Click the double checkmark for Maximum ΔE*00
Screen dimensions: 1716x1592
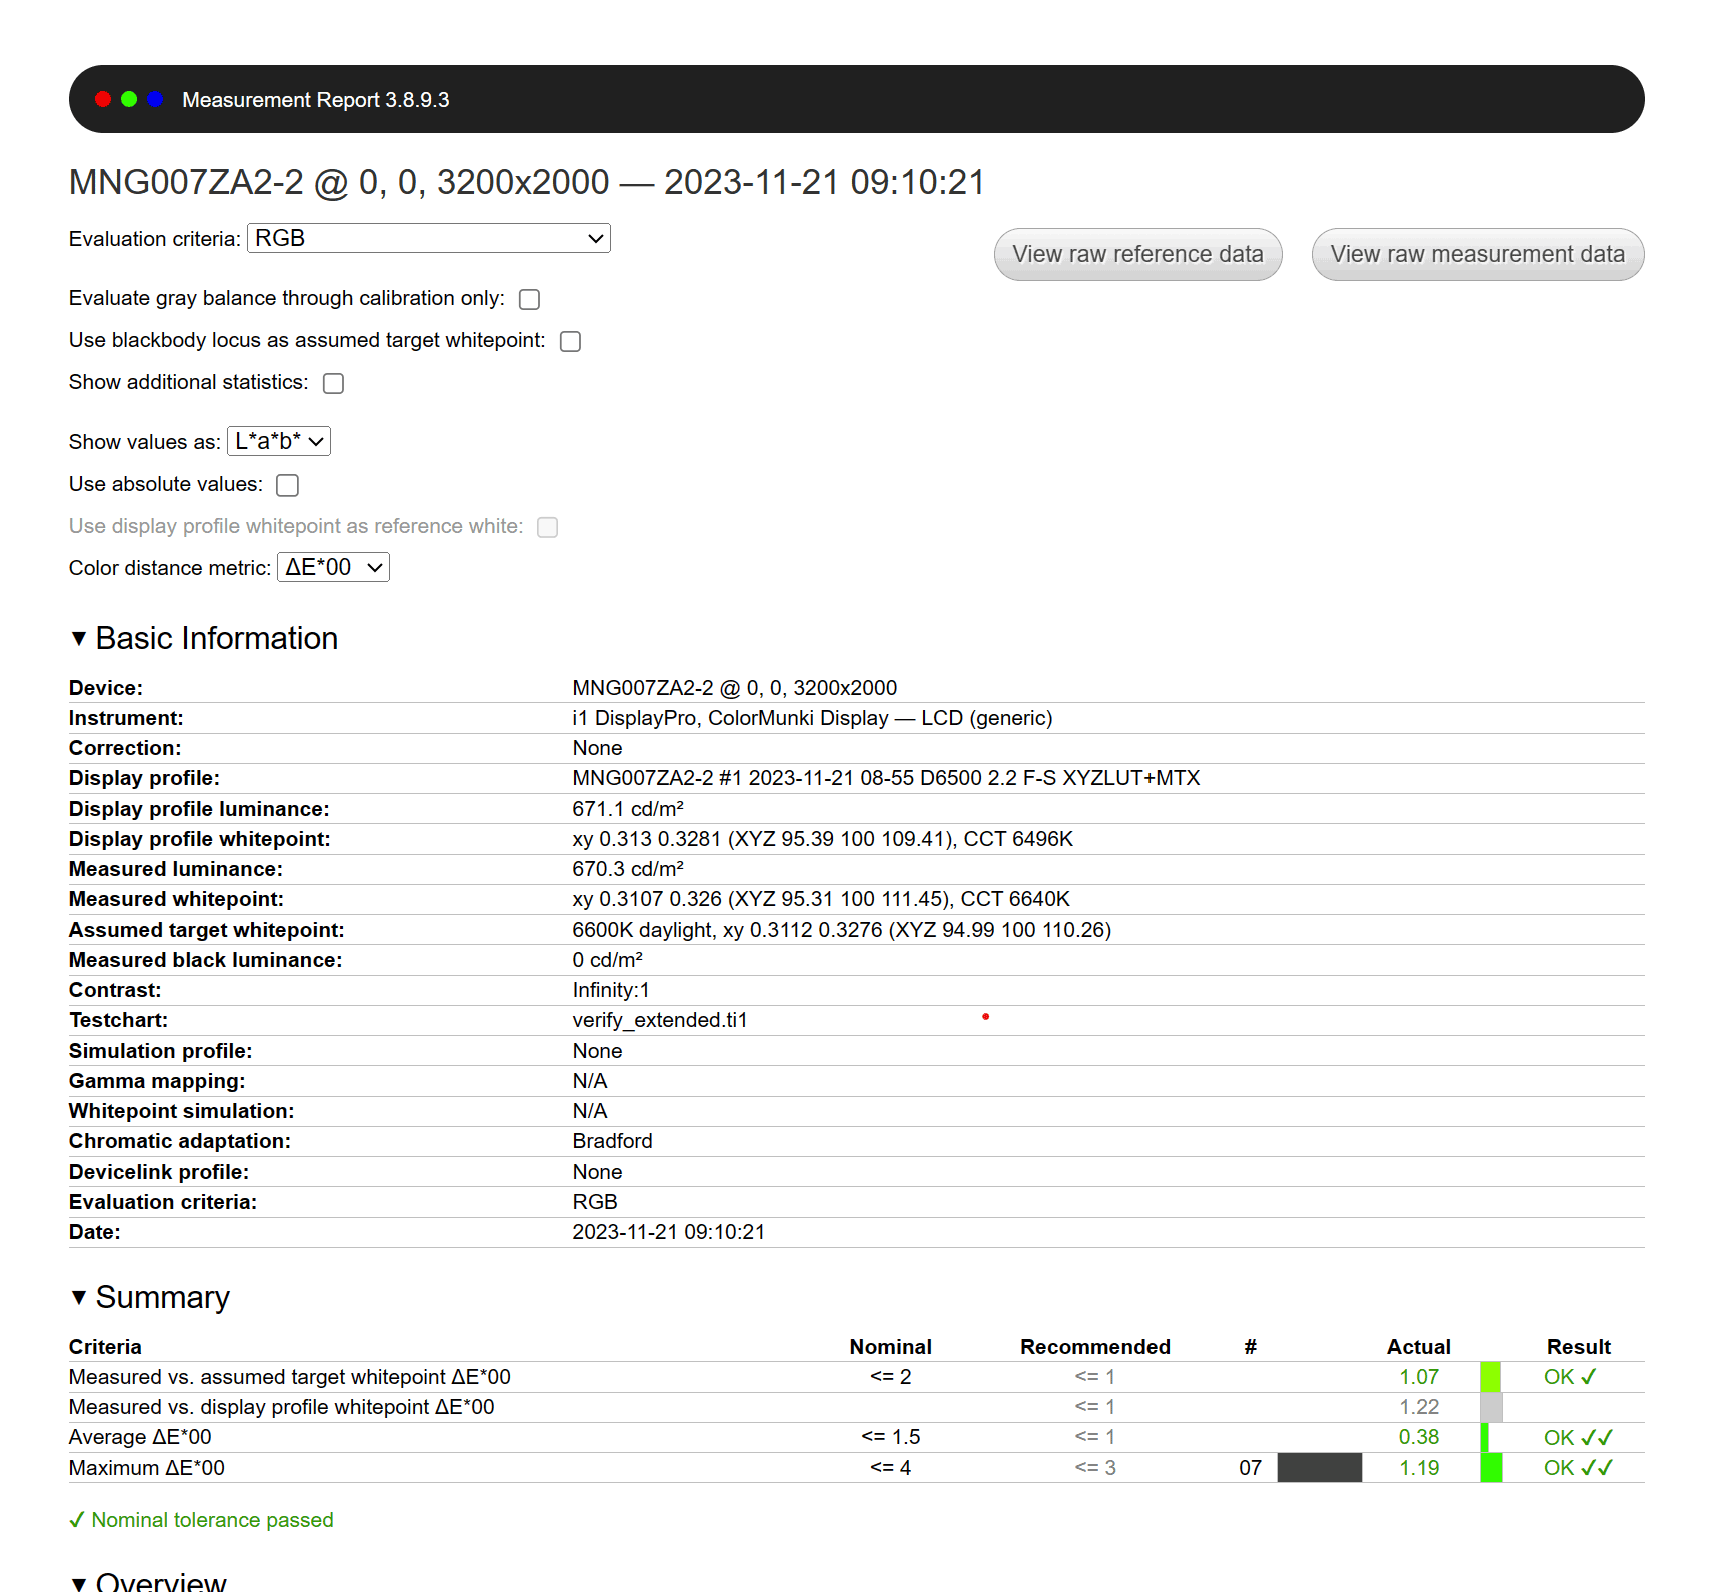click(1597, 1468)
